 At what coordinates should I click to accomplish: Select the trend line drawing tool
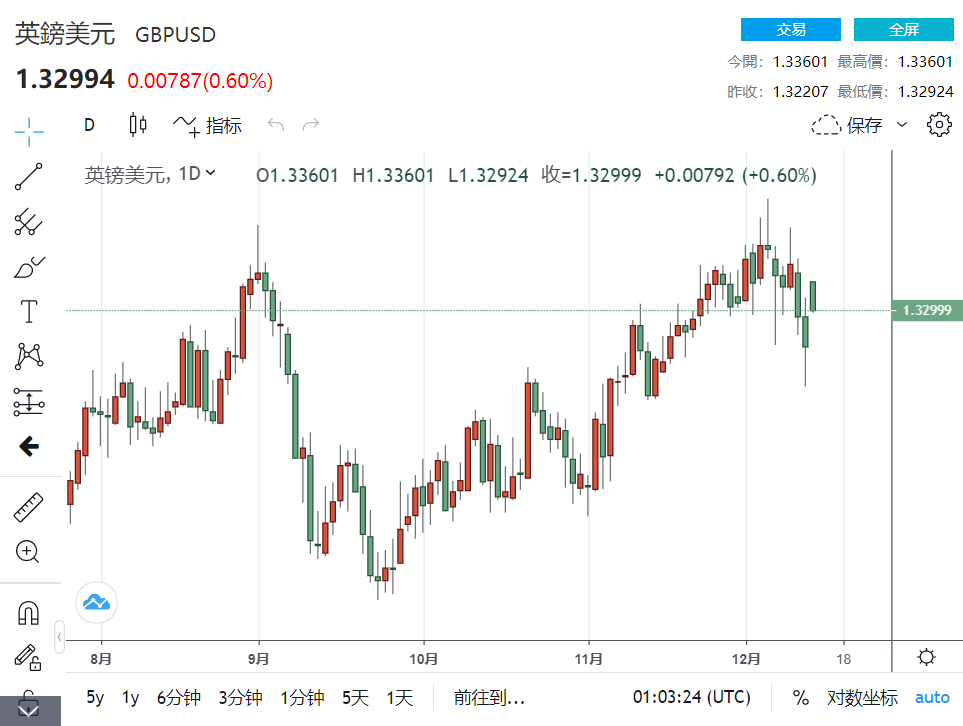coord(29,176)
